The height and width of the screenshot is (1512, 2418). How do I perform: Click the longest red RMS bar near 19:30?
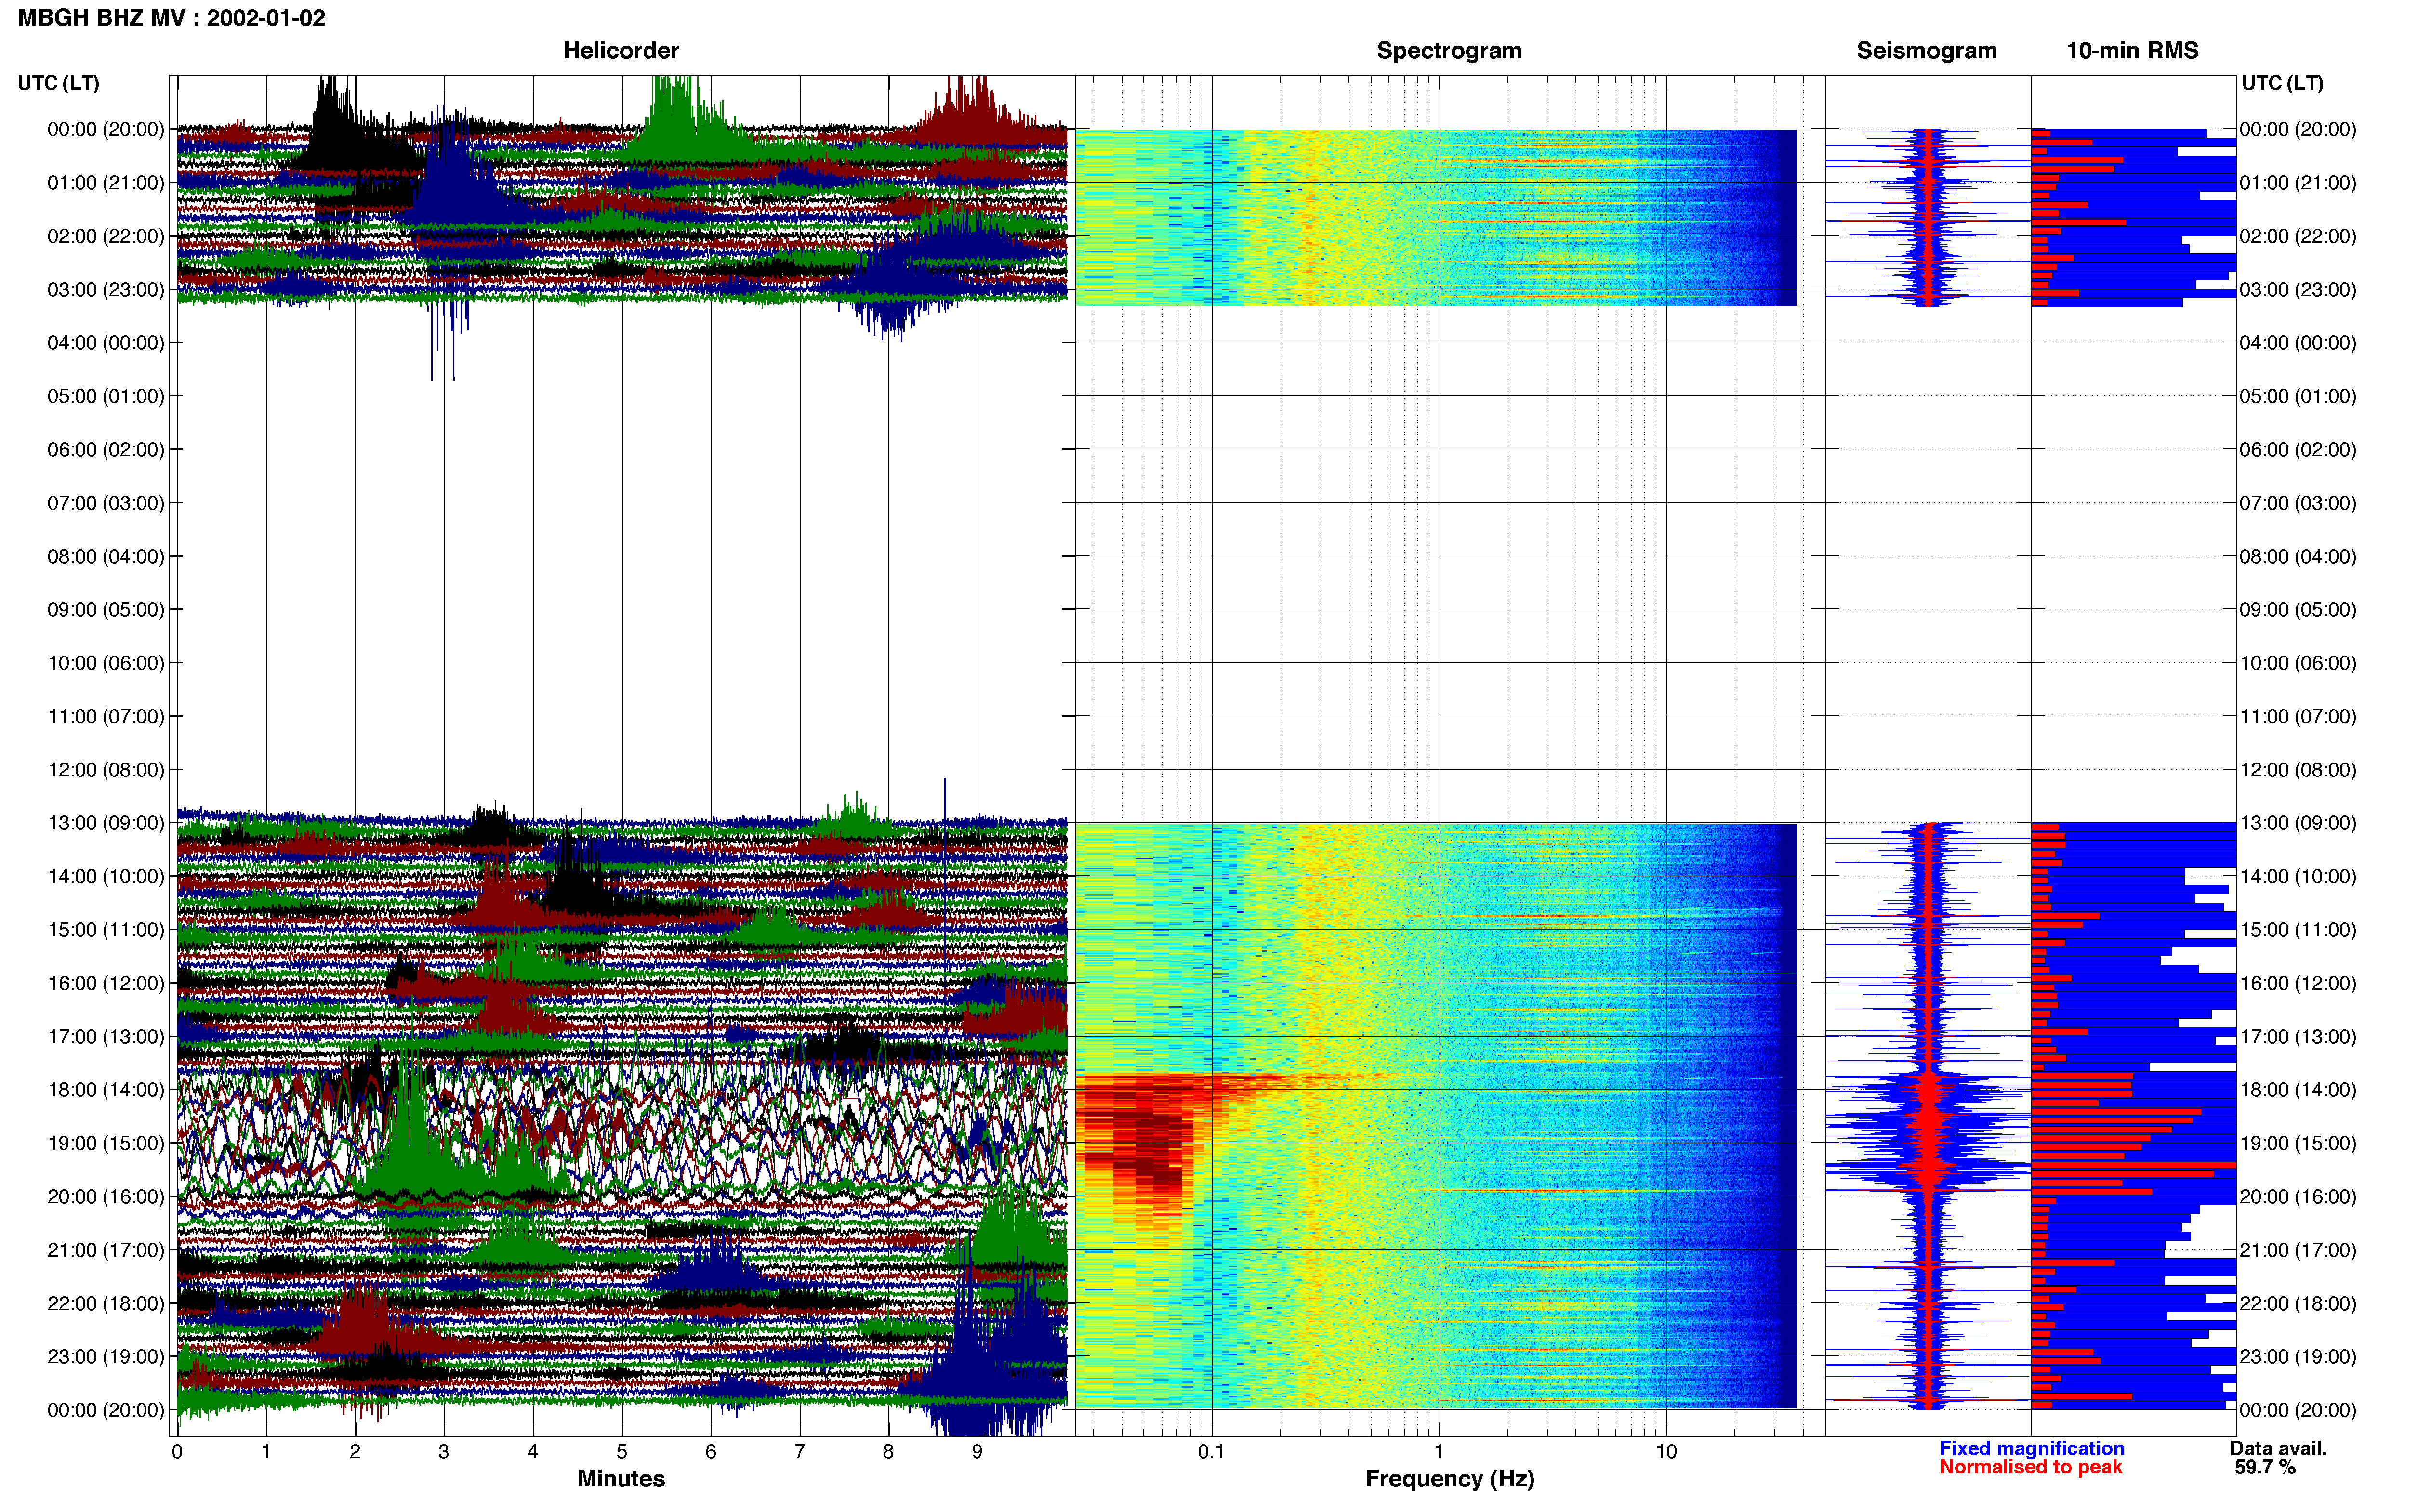click(2133, 1165)
